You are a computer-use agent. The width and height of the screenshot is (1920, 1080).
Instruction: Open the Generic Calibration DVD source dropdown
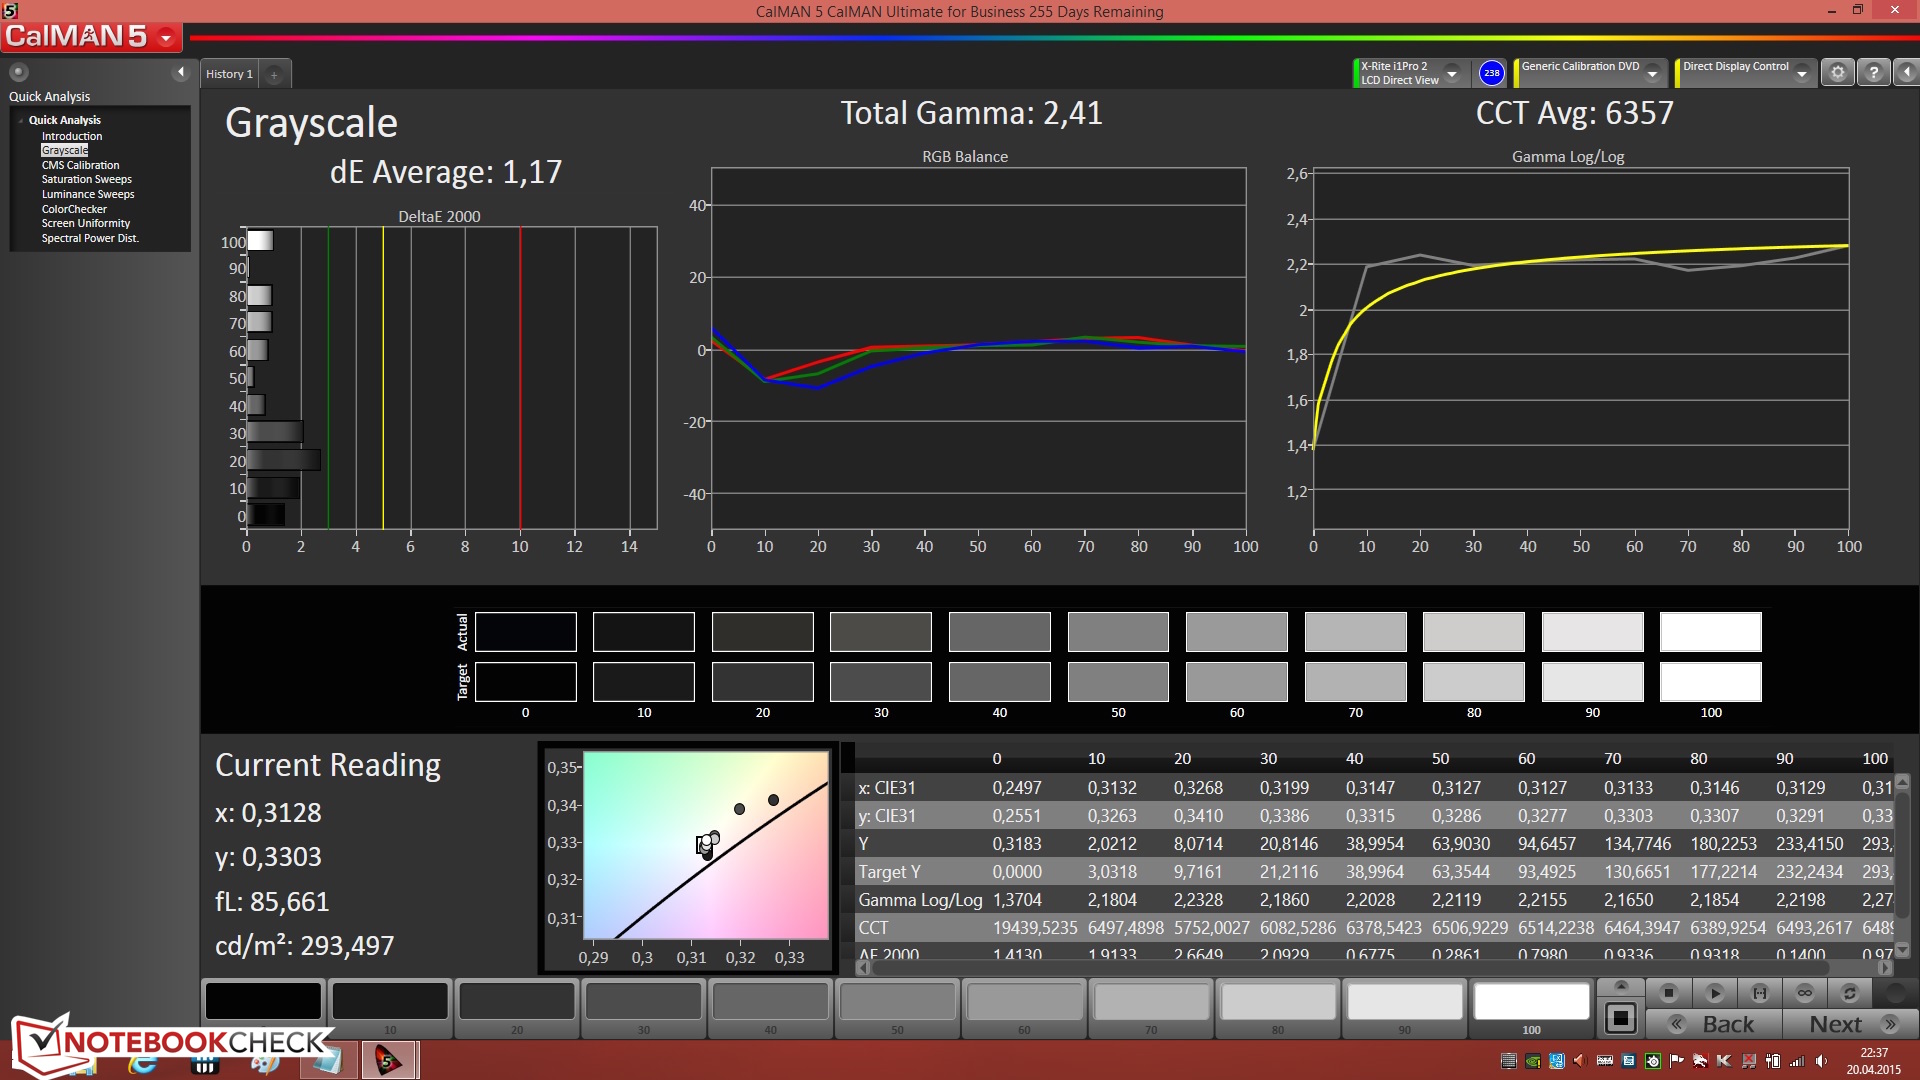pyautogui.click(x=1653, y=74)
